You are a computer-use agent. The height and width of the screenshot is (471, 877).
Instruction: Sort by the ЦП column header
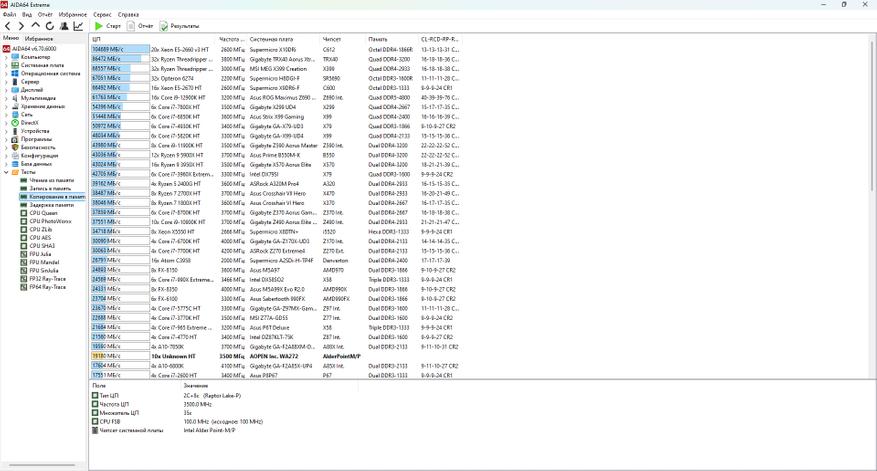pyautogui.click(x=153, y=39)
